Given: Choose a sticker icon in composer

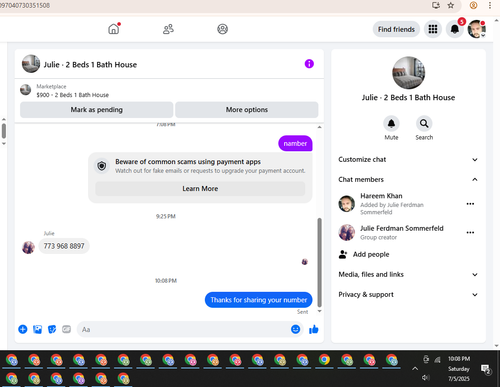Looking at the screenshot, I should 52,329.
